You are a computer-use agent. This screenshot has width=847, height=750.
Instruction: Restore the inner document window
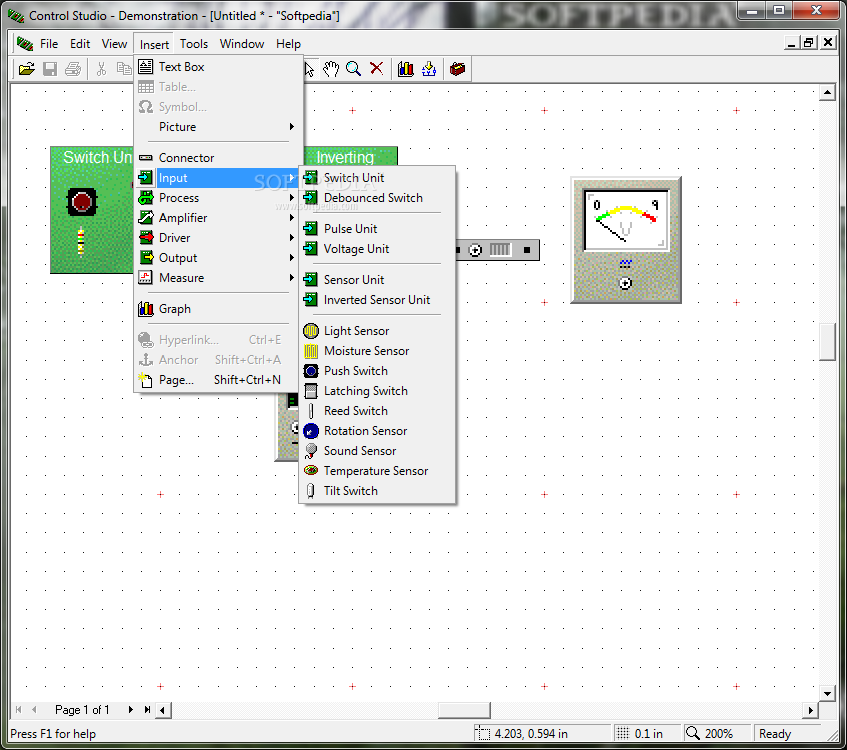pos(809,43)
